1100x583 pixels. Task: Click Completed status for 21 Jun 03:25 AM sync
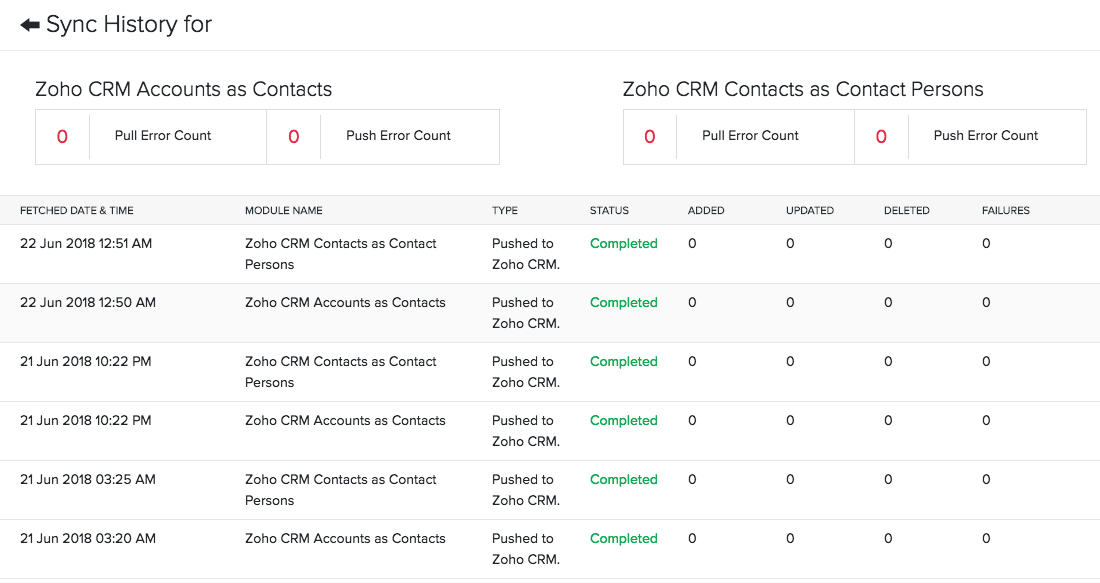pos(624,480)
